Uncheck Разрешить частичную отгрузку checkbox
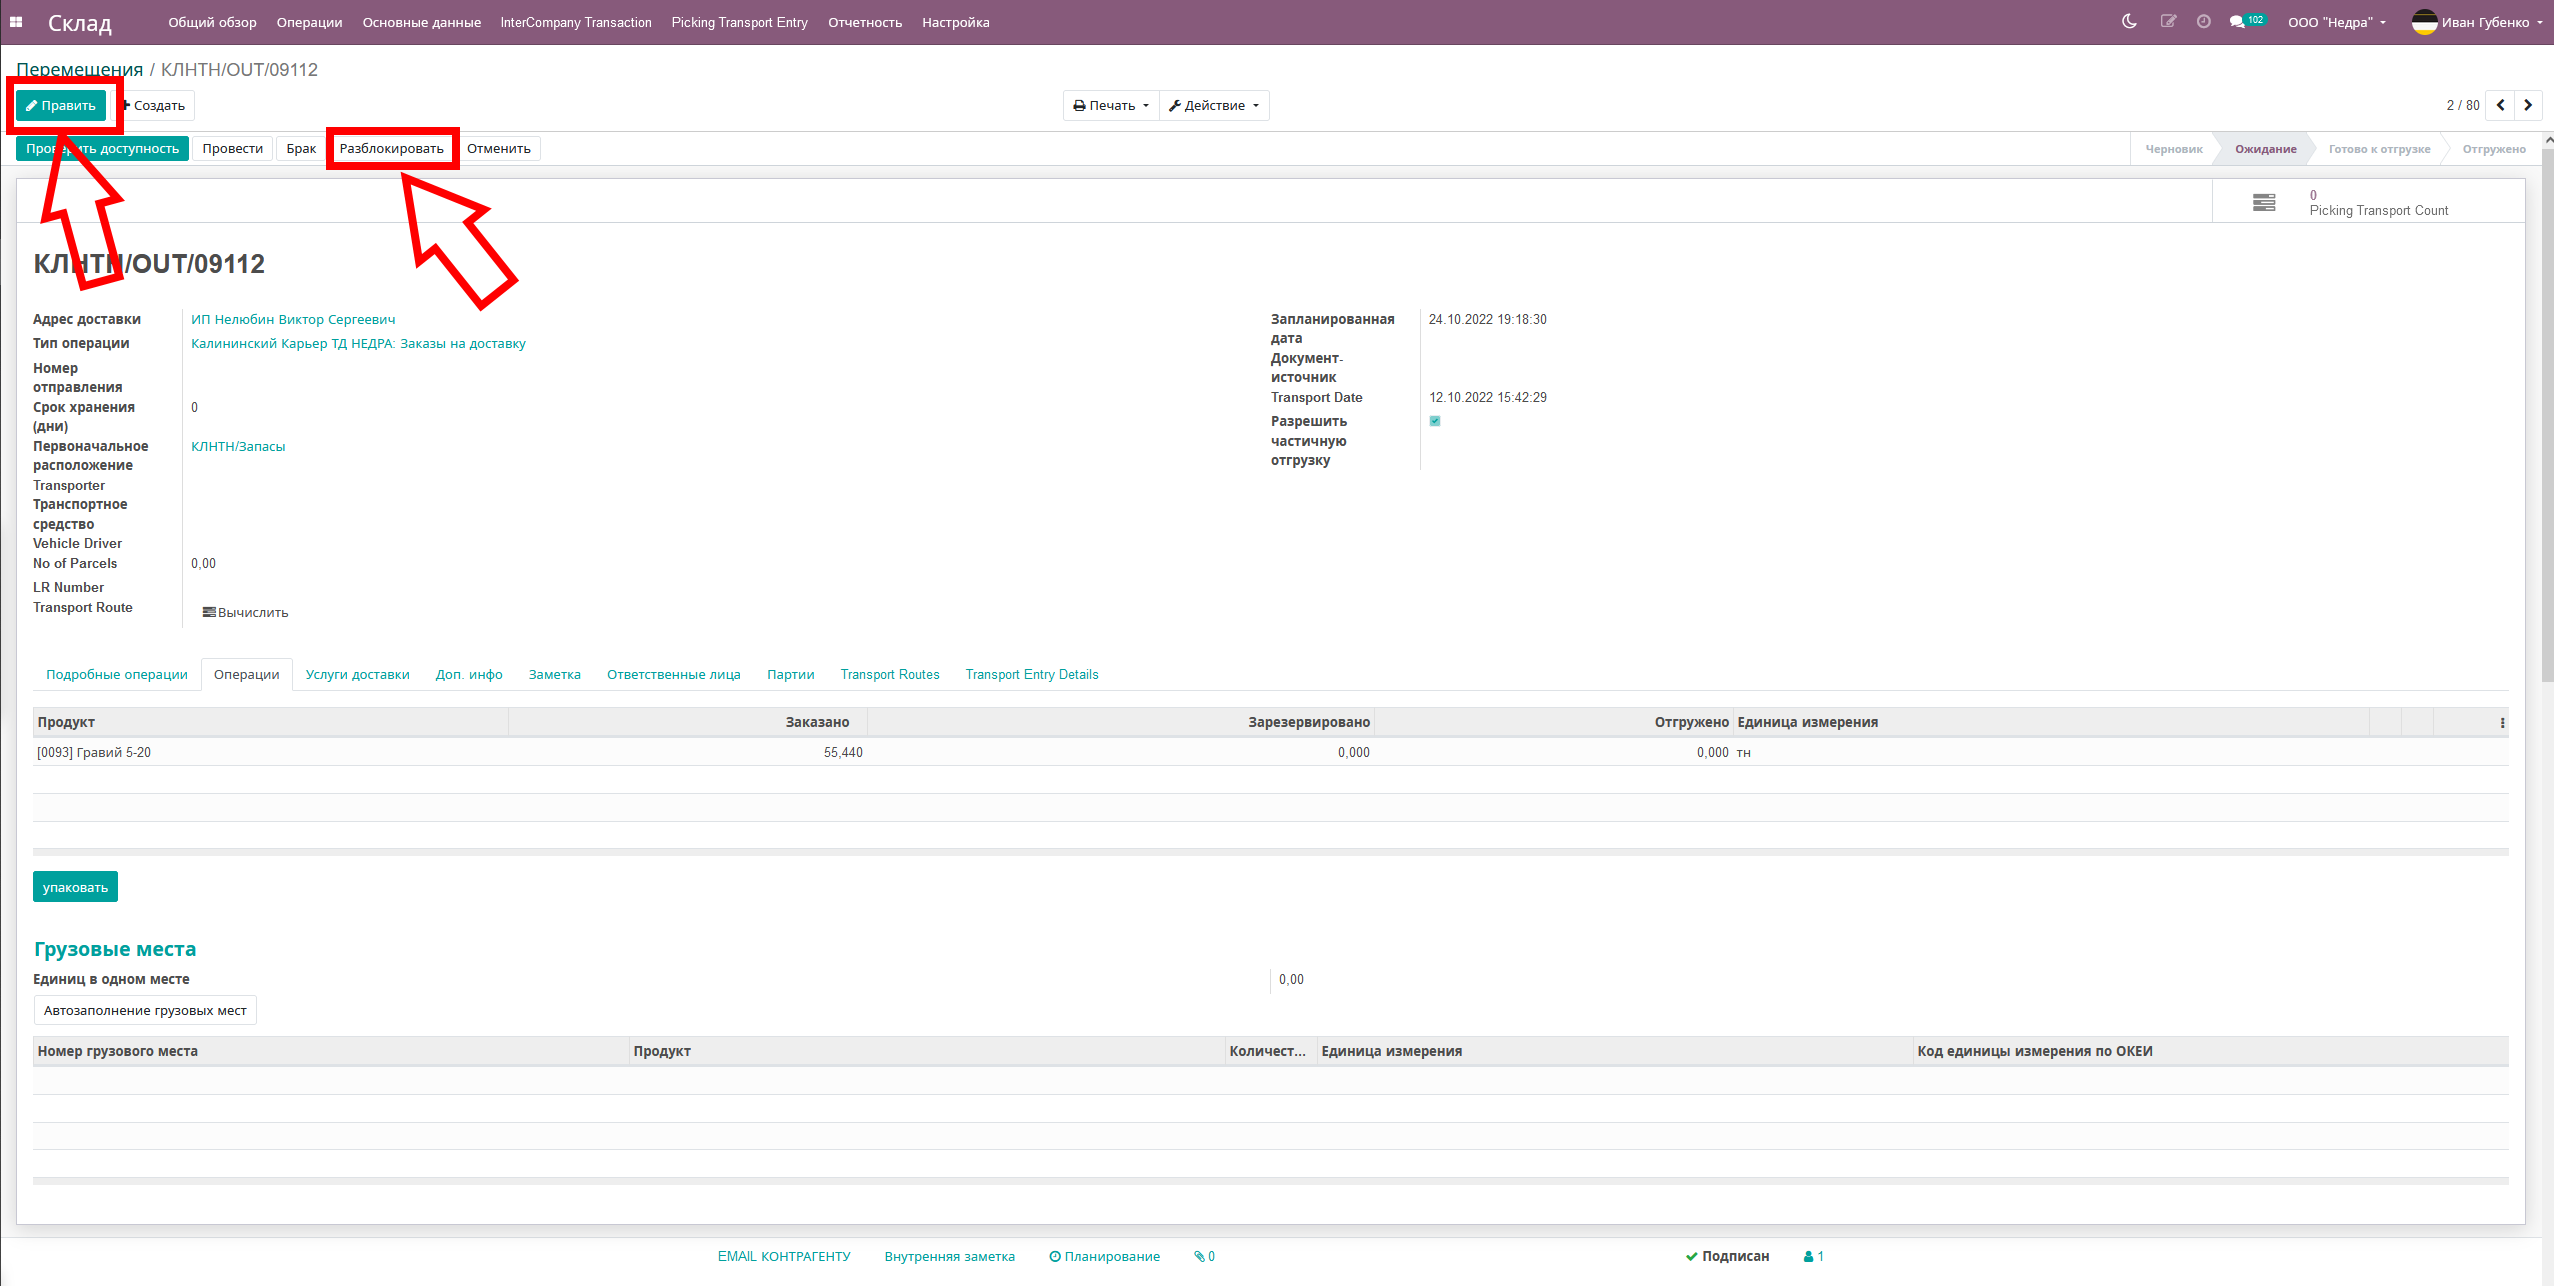This screenshot has width=2554, height=1286. (x=1435, y=421)
